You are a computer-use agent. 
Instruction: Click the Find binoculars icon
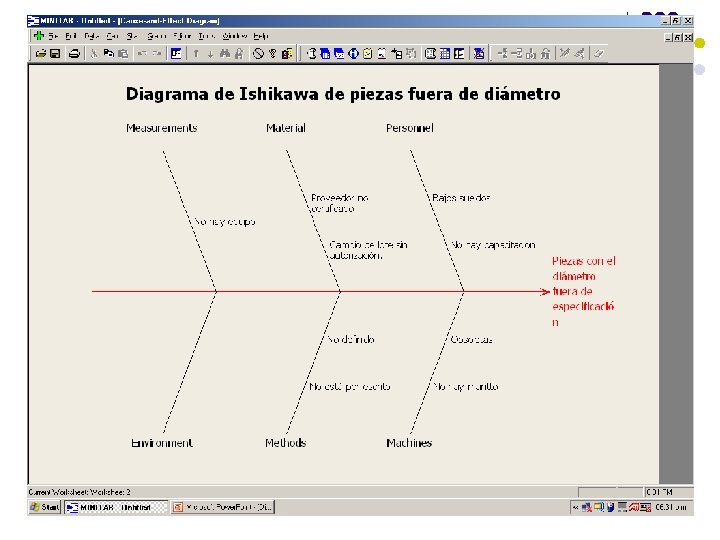tap(225, 54)
